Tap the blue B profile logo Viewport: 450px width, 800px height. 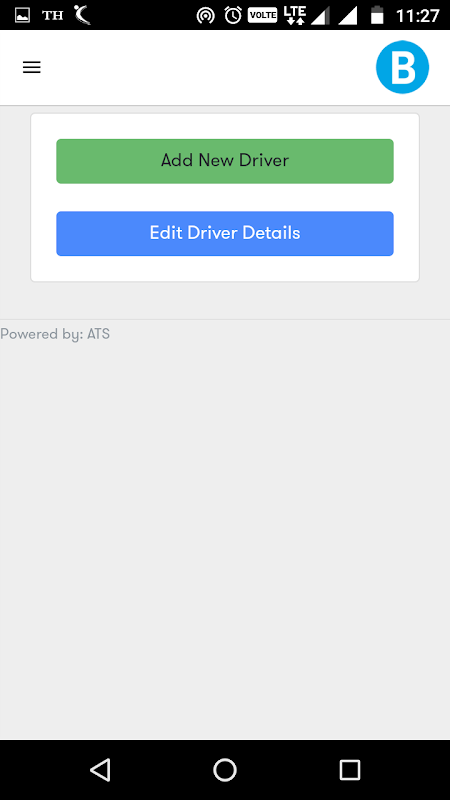click(403, 67)
